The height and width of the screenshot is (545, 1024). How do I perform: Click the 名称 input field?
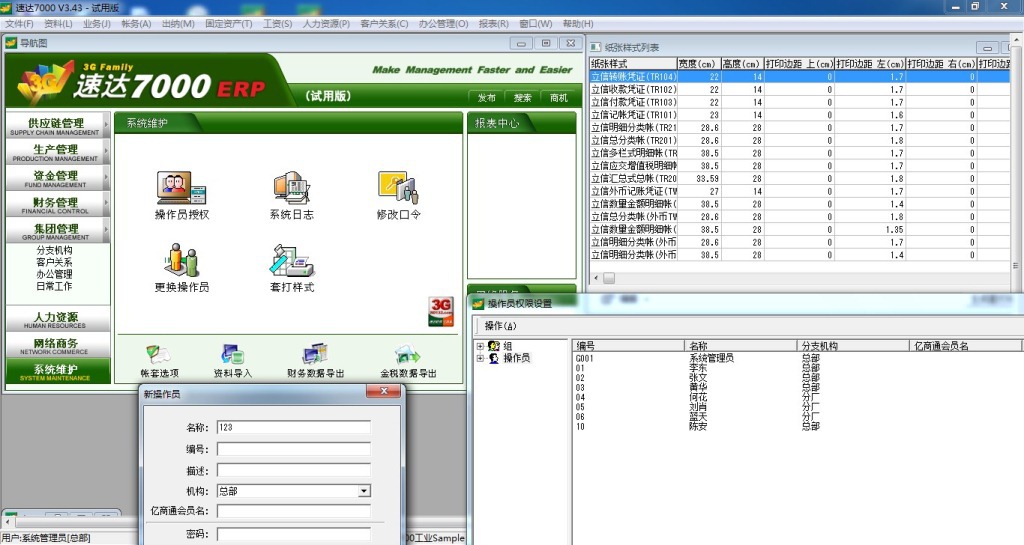[x=294, y=428]
